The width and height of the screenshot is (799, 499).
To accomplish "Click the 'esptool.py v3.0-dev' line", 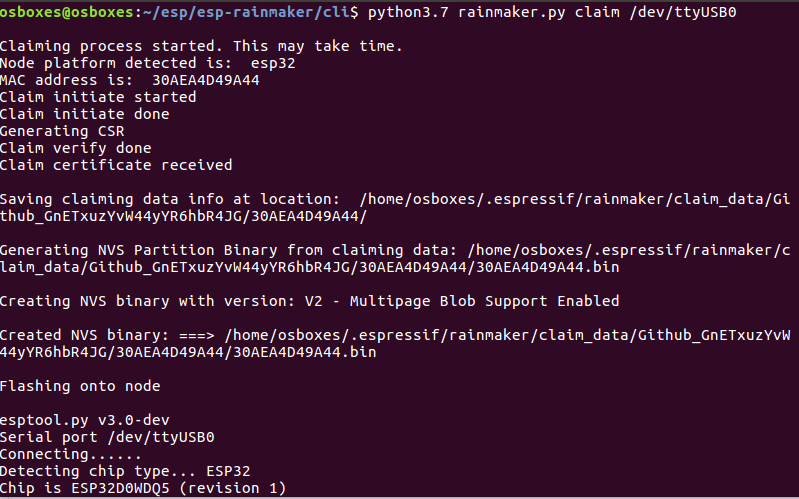I will (85, 420).
